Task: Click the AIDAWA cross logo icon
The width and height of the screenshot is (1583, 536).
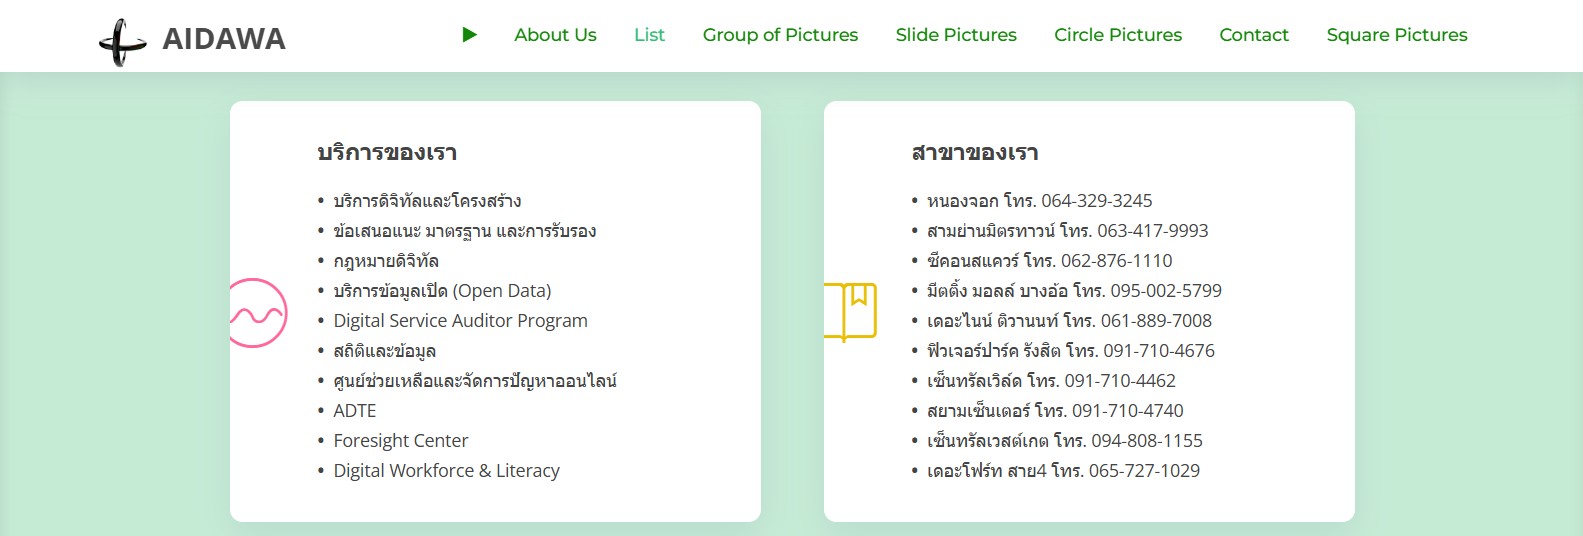Action: pos(122,42)
